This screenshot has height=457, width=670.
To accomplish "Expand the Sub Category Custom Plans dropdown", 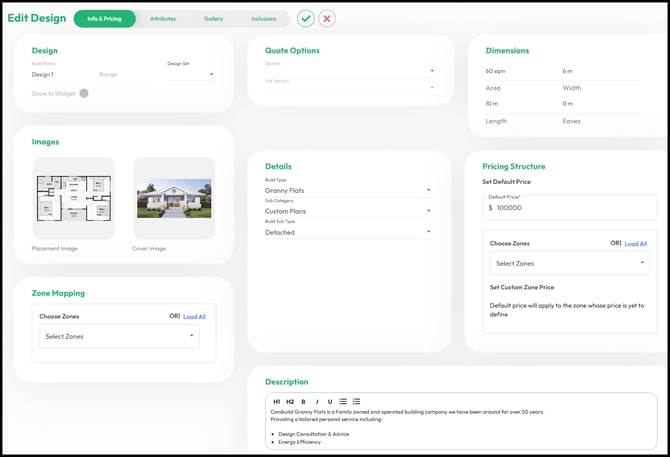I will (348, 211).
